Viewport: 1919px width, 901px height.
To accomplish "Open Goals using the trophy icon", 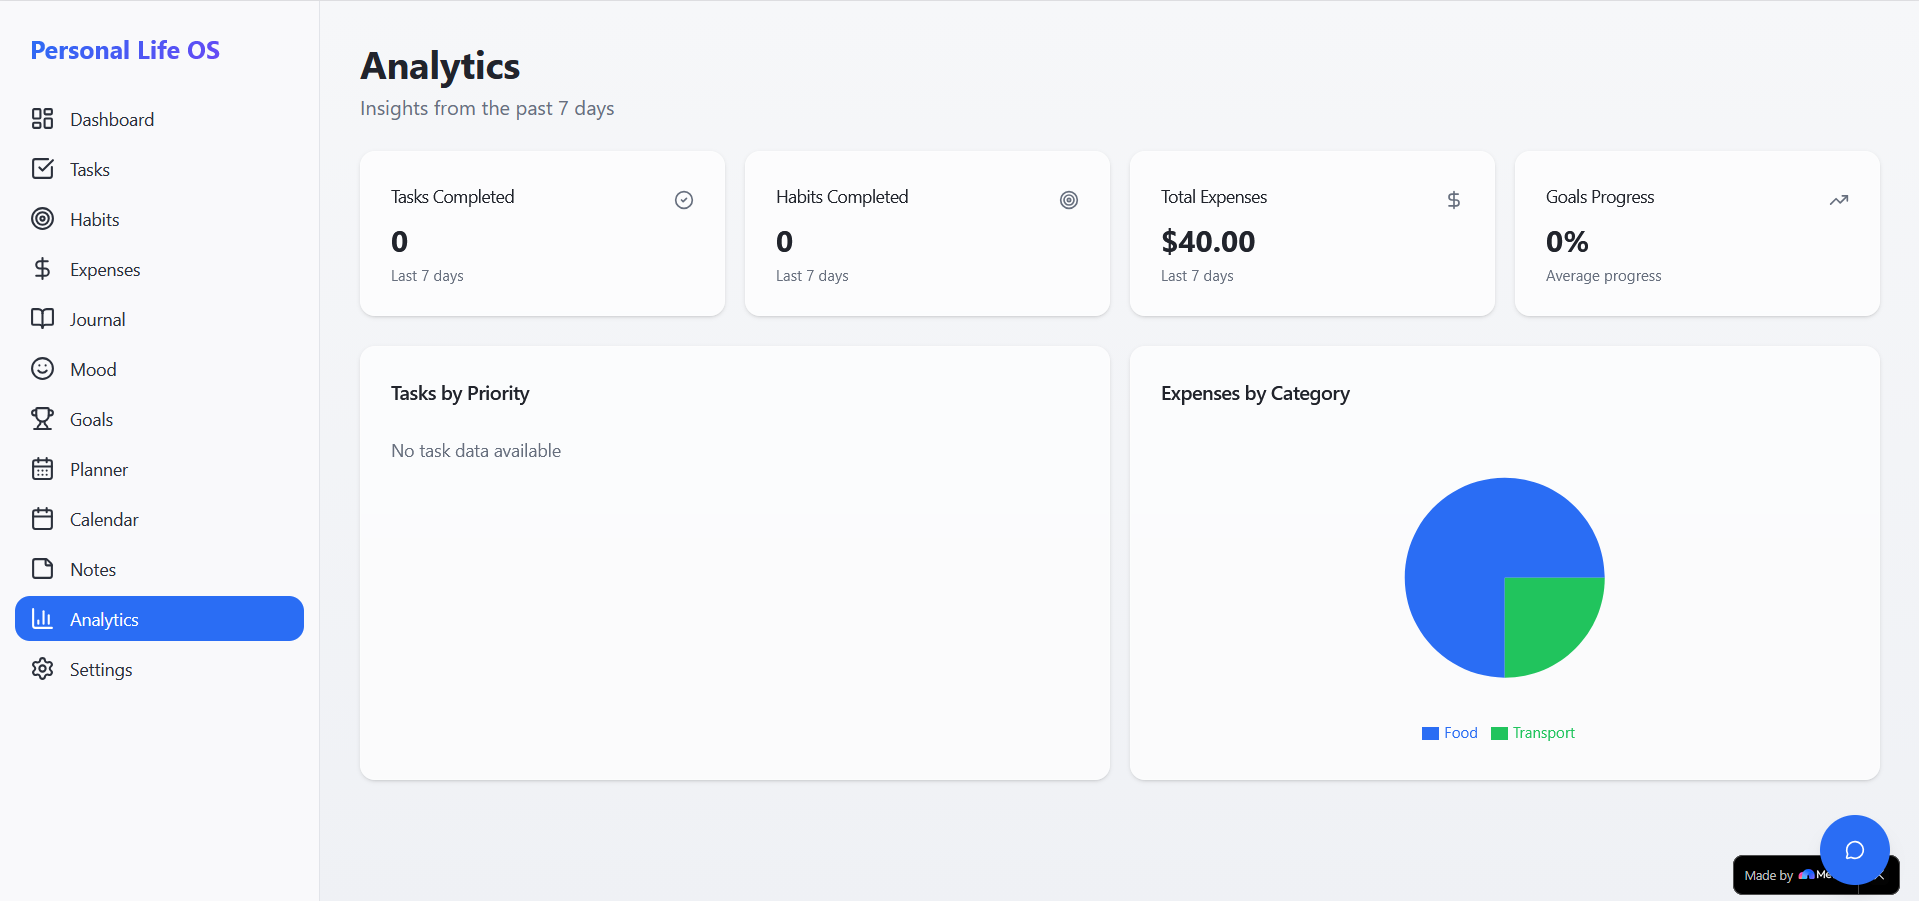I will pos(42,419).
